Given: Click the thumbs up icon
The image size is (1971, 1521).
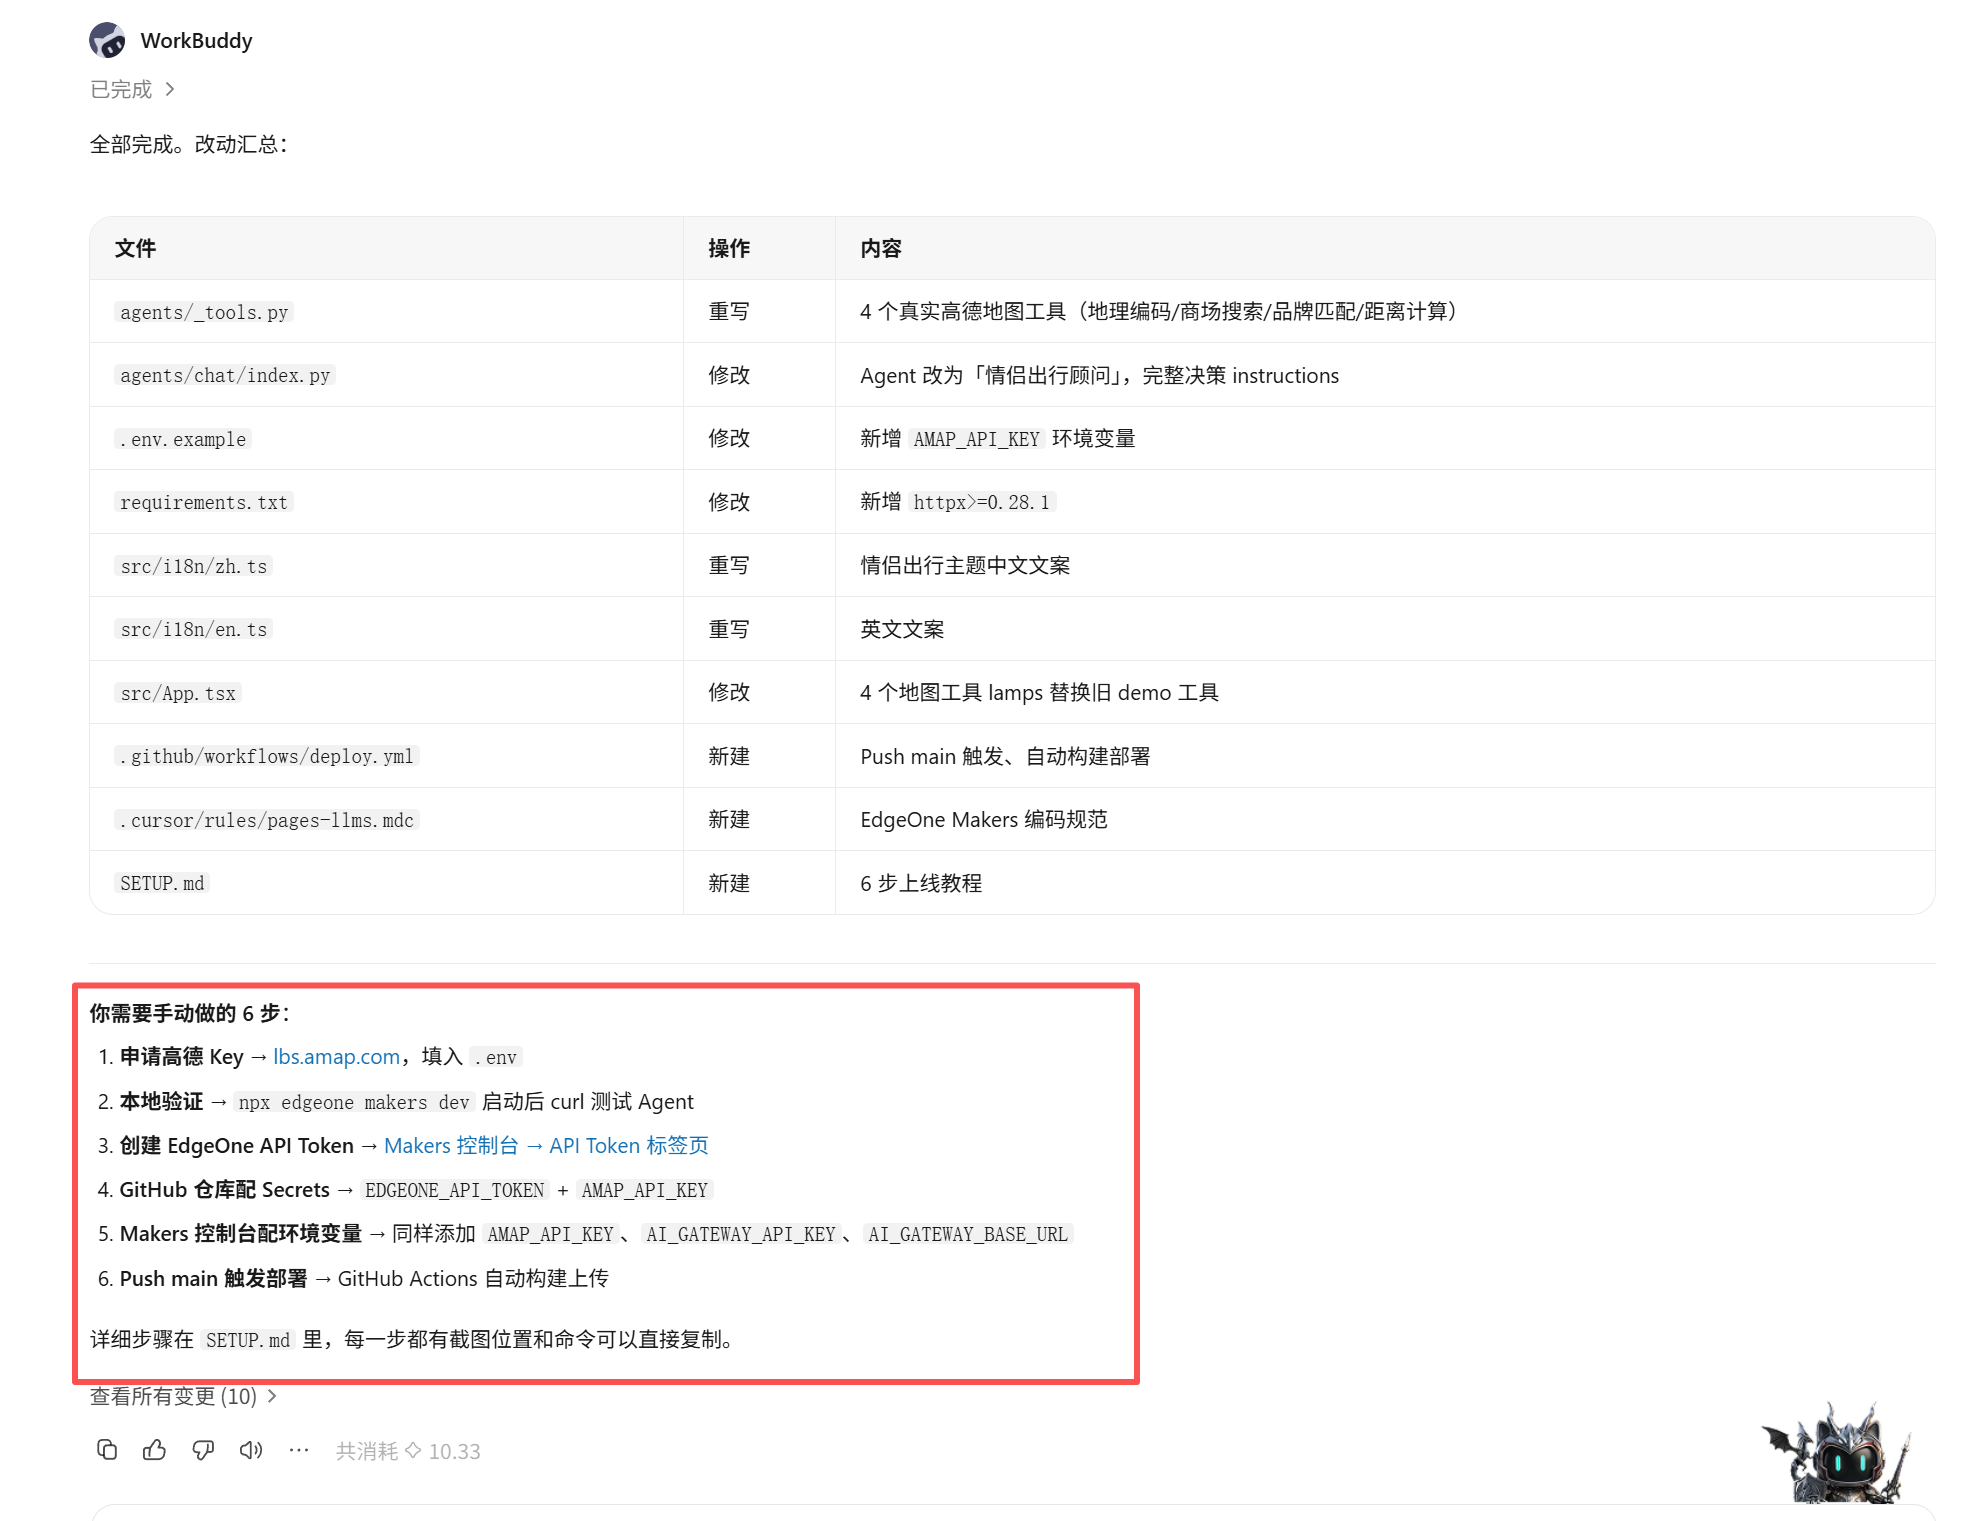Looking at the screenshot, I should 155,1450.
